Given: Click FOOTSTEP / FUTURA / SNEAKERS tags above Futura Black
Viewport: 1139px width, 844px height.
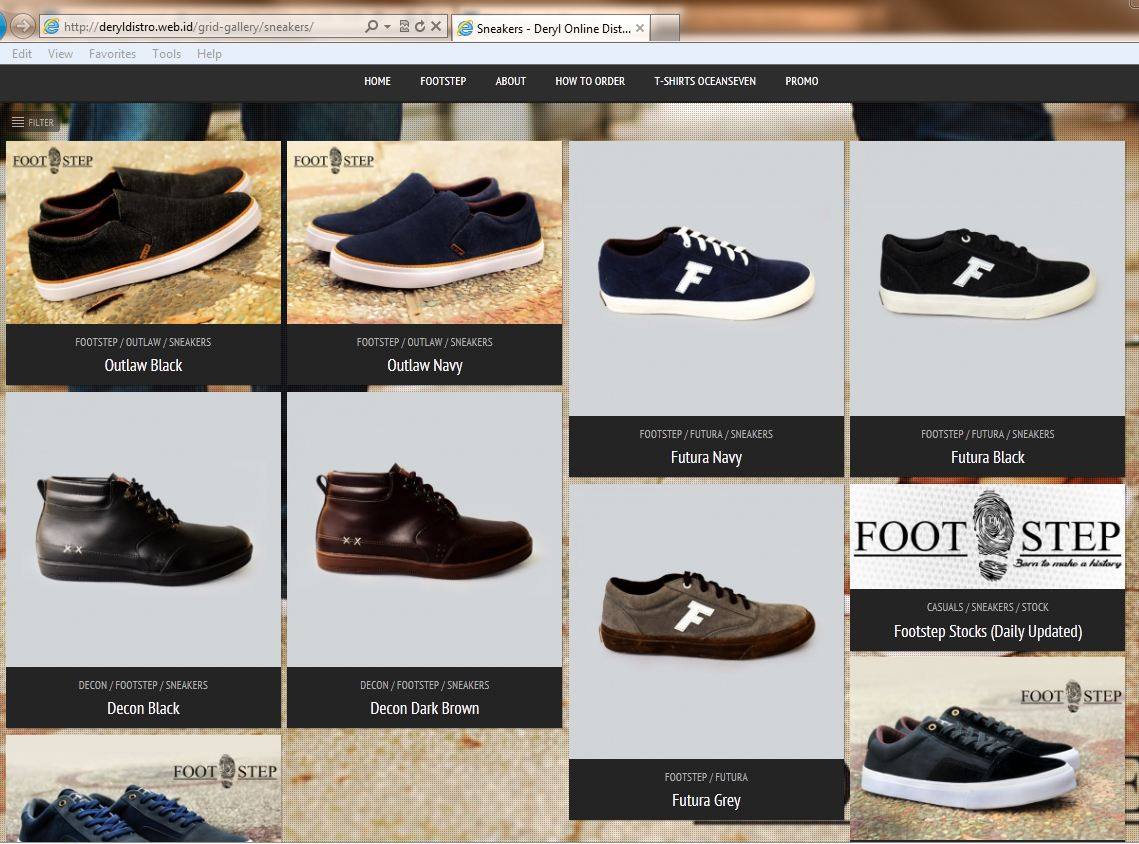Looking at the screenshot, I should (x=988, y=434).
